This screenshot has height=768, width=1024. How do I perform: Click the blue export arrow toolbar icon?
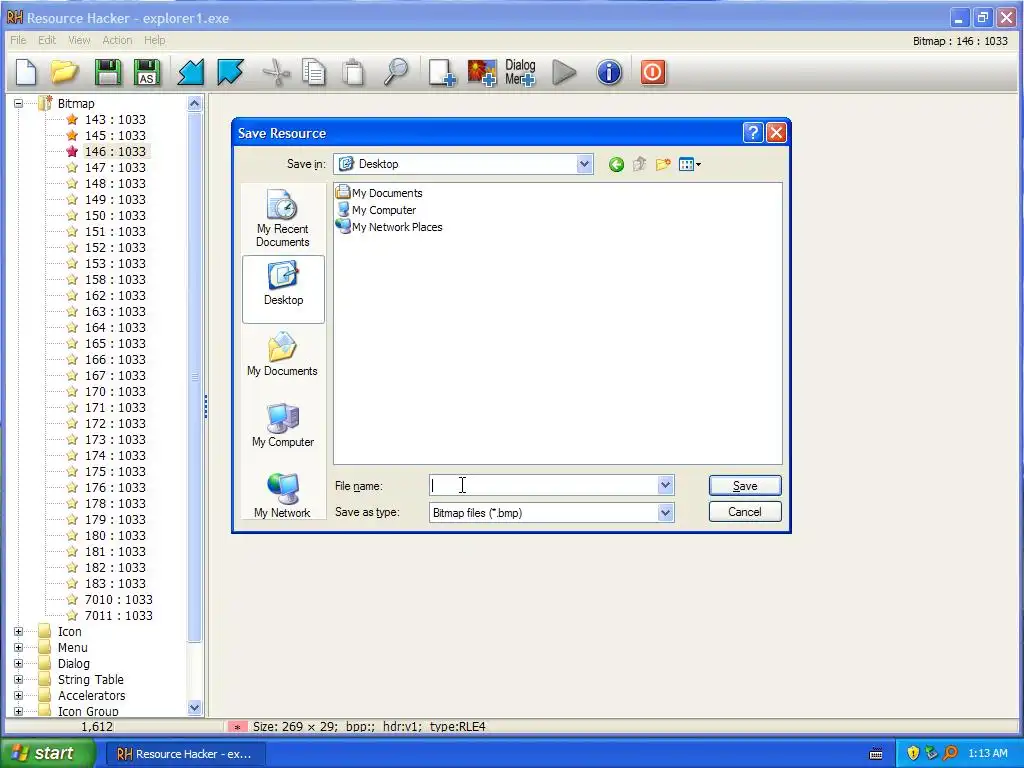click(x=230, y=72)
